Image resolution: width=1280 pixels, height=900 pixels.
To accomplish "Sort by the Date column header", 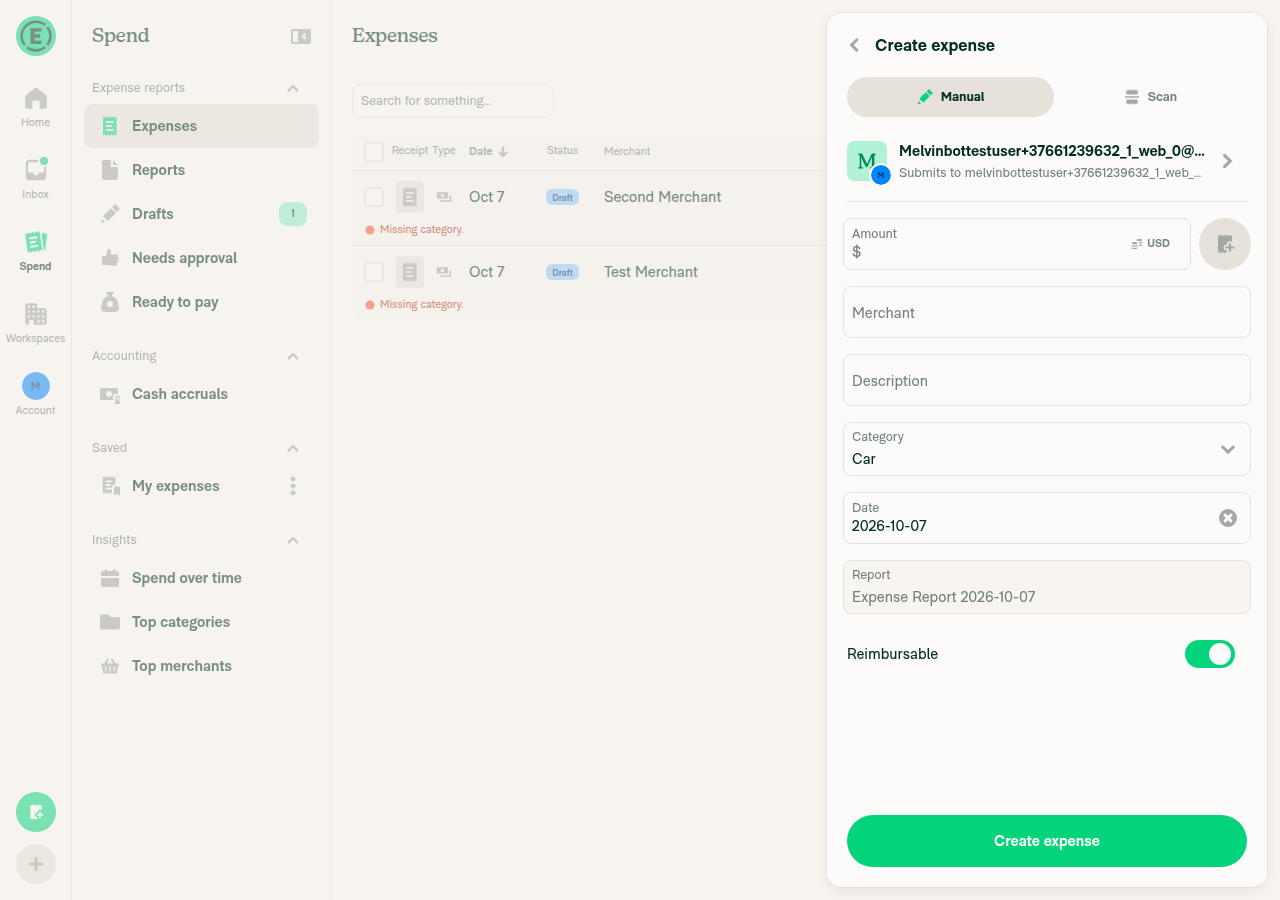I will (488, 152).
